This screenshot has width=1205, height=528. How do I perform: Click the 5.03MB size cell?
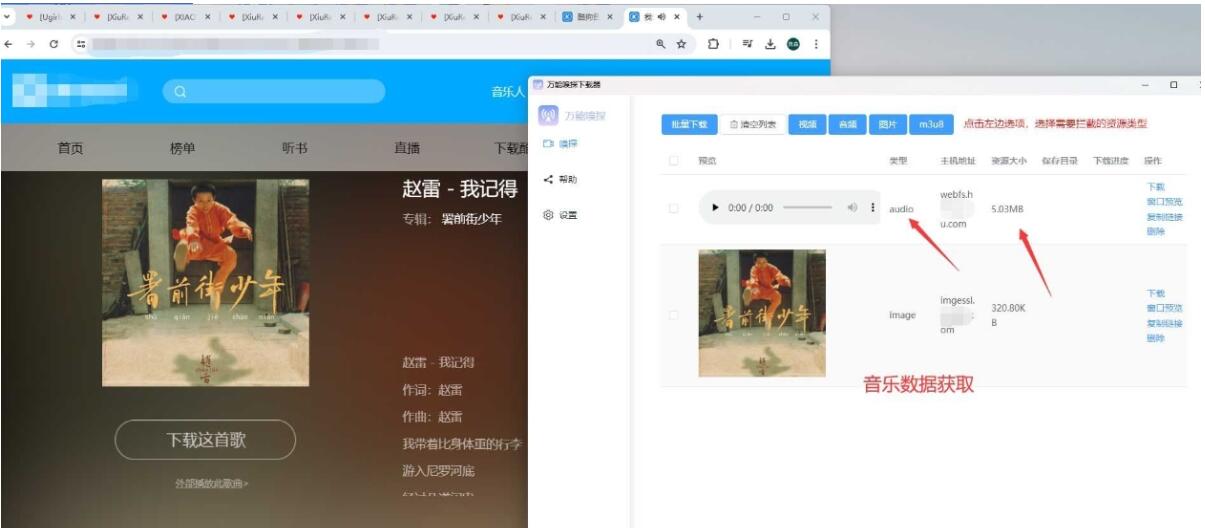1007,209
